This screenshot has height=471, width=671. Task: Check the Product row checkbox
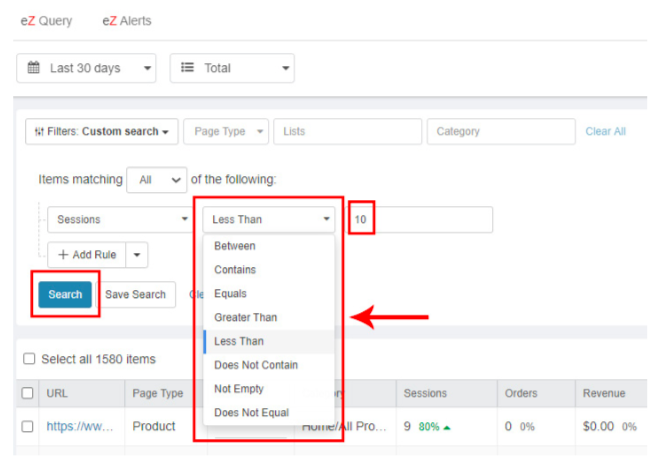click(27, 427)
